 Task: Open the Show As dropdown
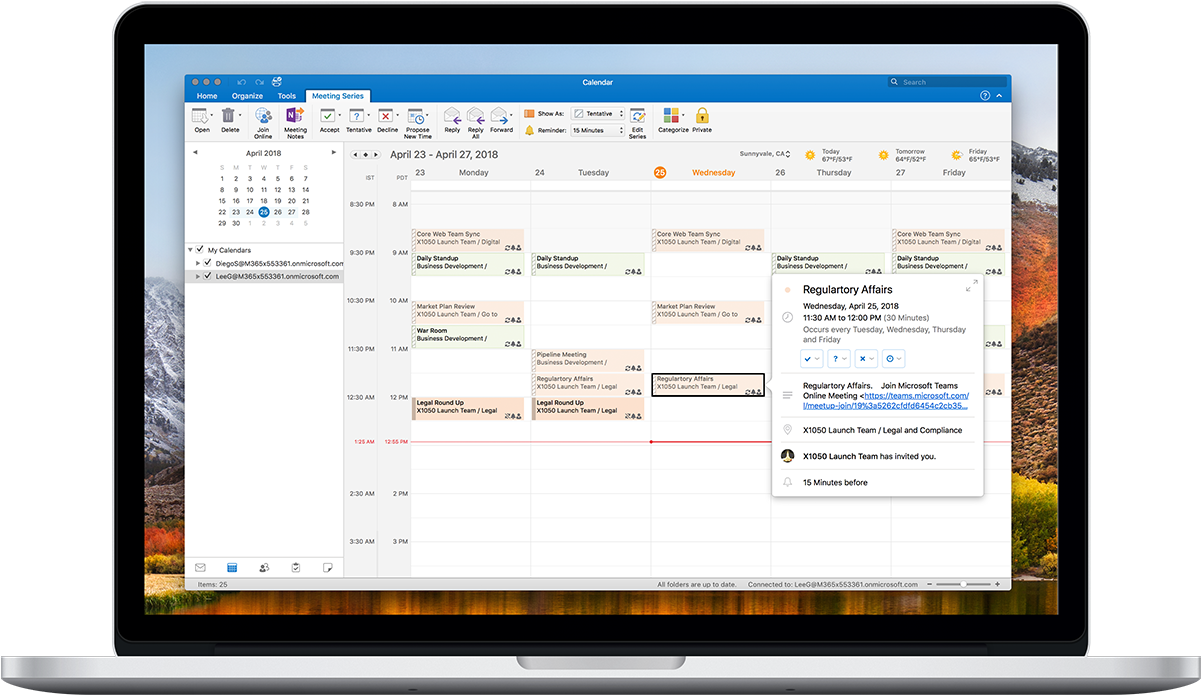pyautogui.click(x=598, y=113)
